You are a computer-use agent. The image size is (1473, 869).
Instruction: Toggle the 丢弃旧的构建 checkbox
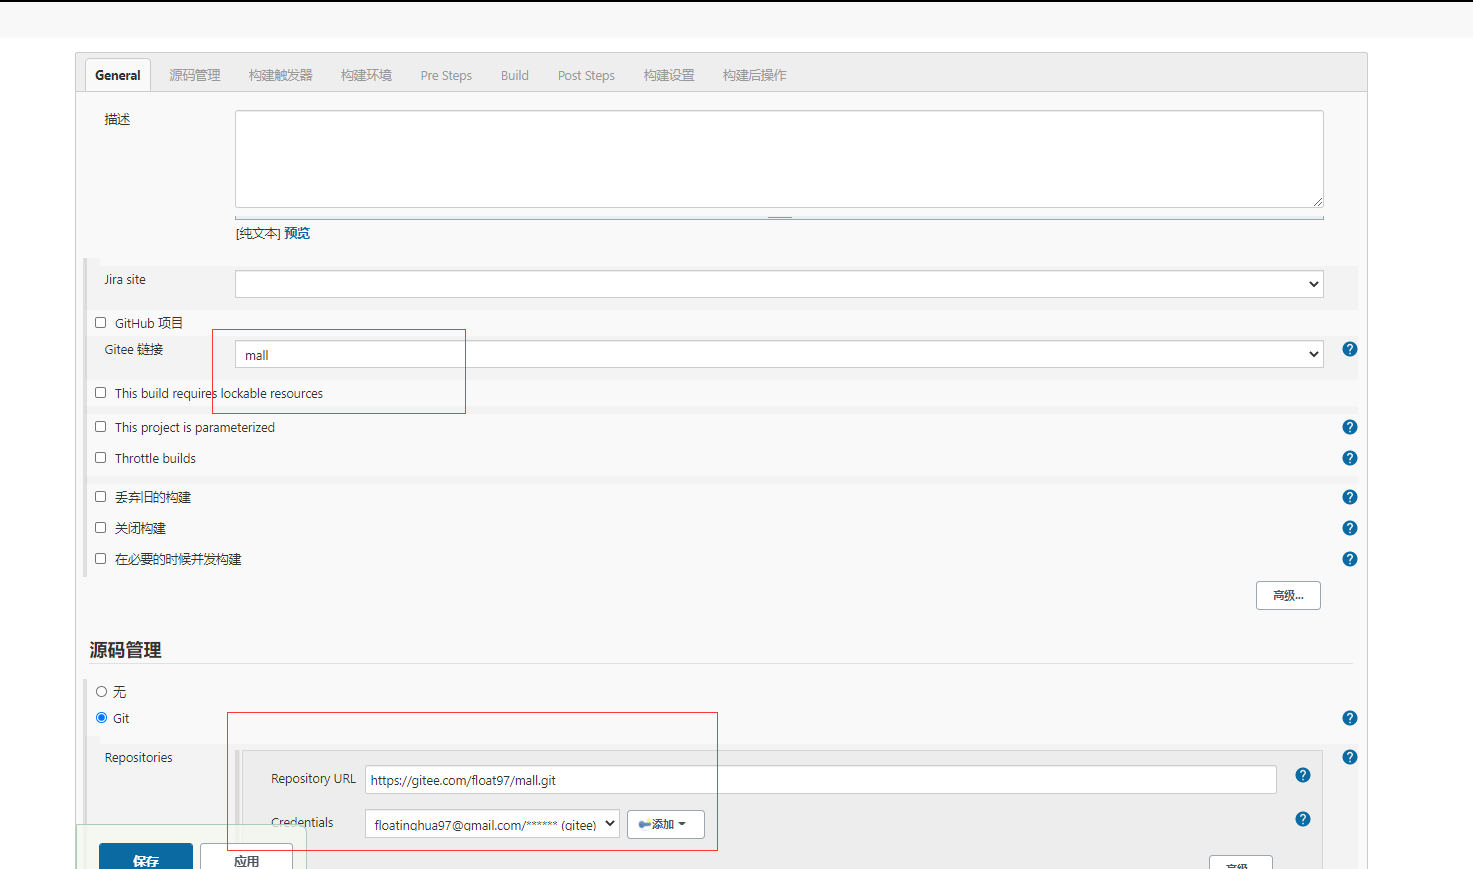coord(100,497)
